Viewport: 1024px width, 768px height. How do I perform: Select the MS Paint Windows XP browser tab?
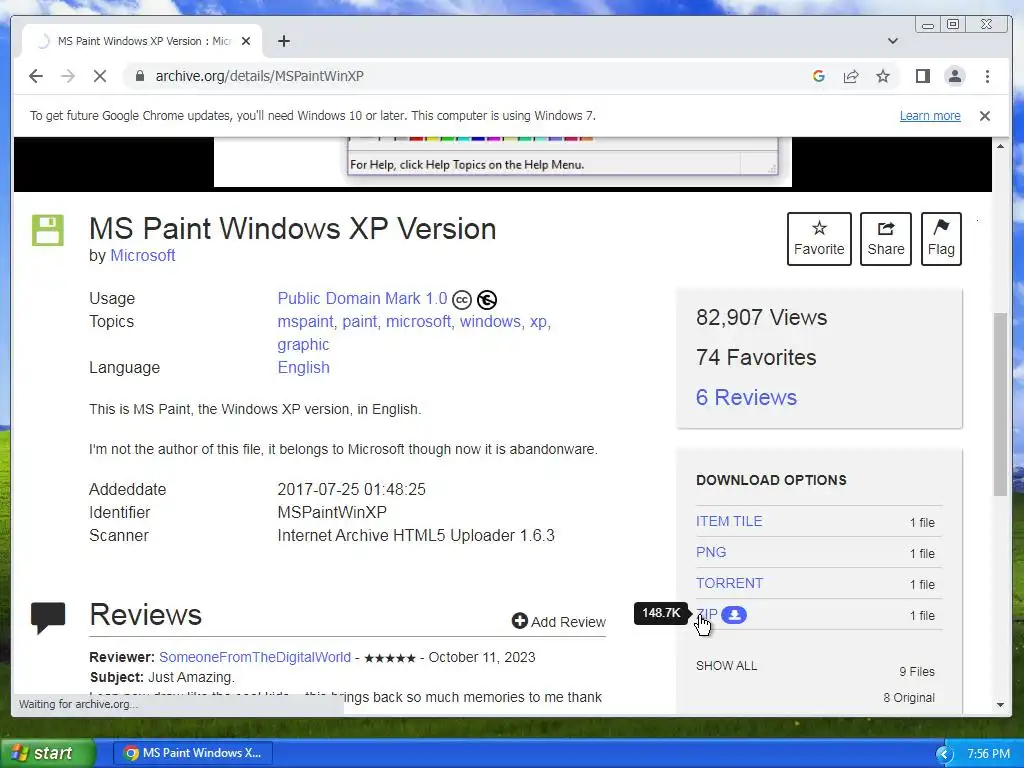(142, 41)
